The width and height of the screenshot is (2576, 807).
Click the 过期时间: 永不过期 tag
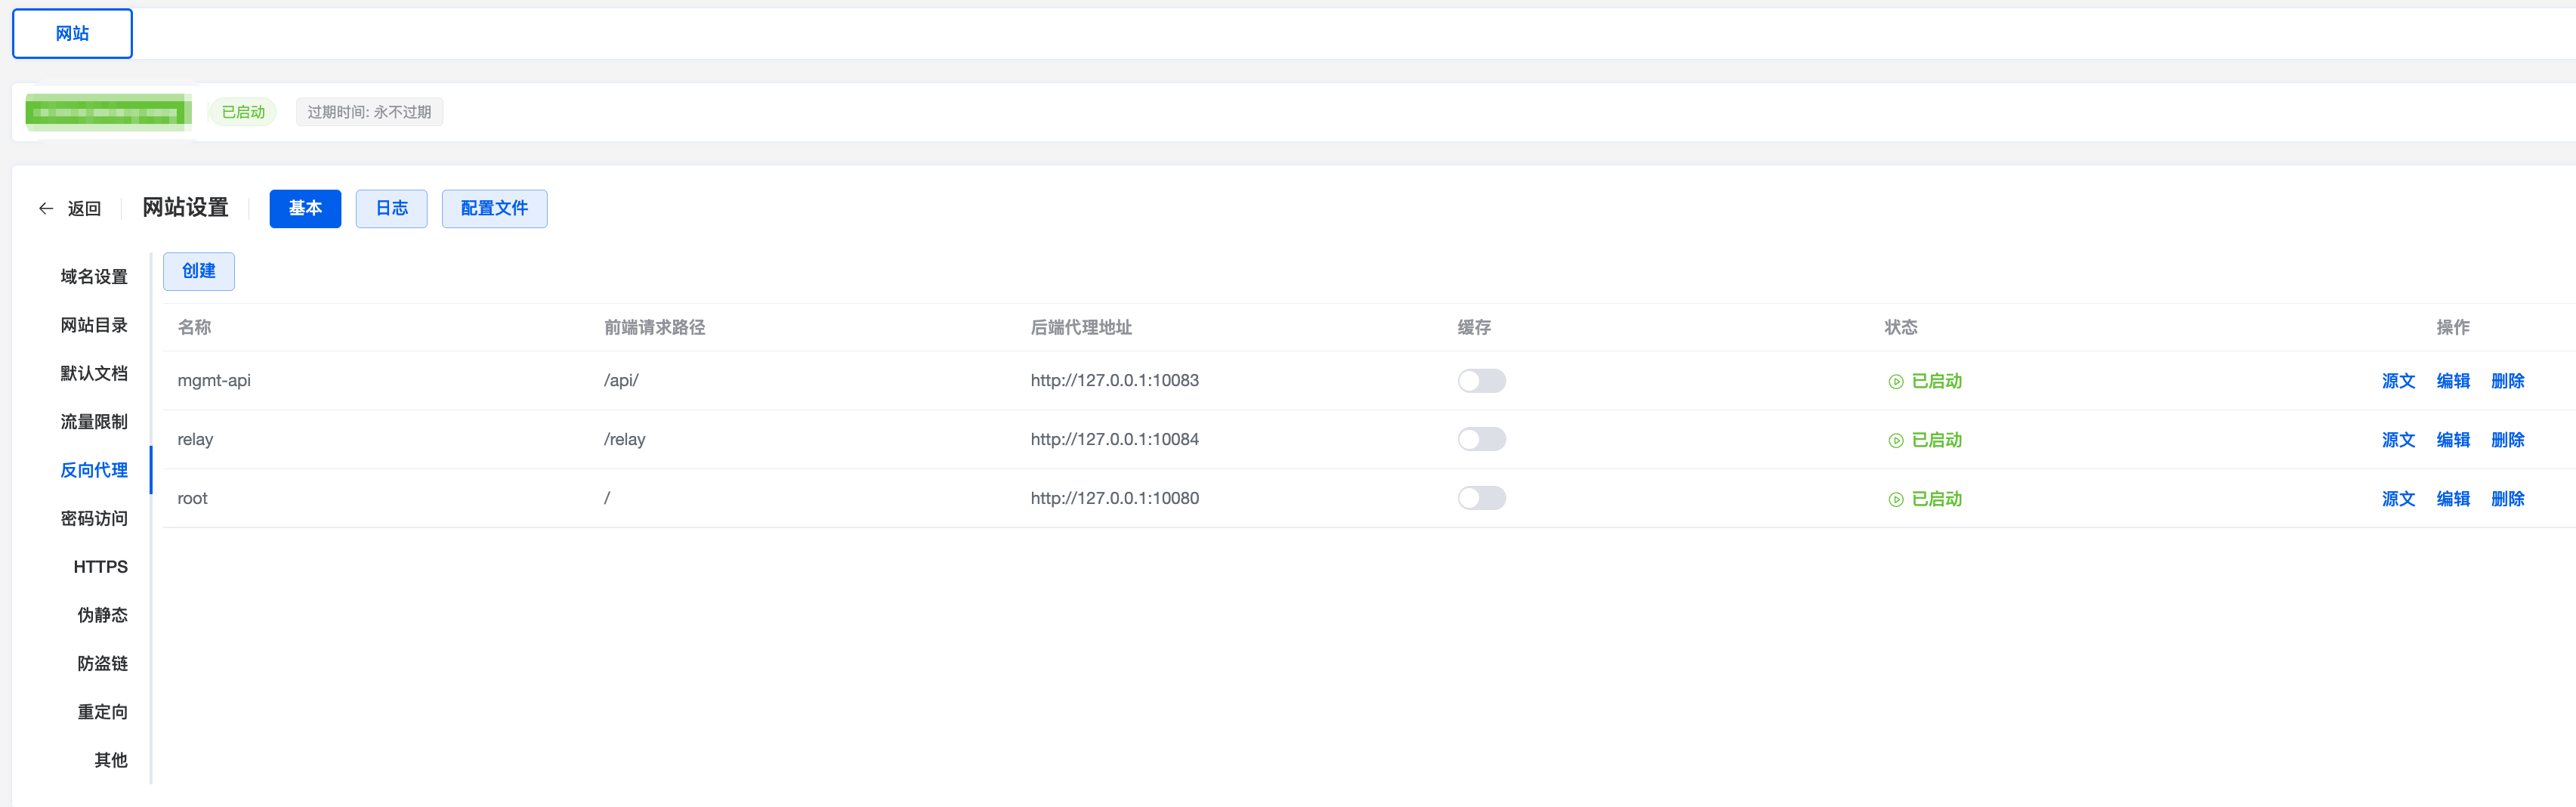[369, 112]
